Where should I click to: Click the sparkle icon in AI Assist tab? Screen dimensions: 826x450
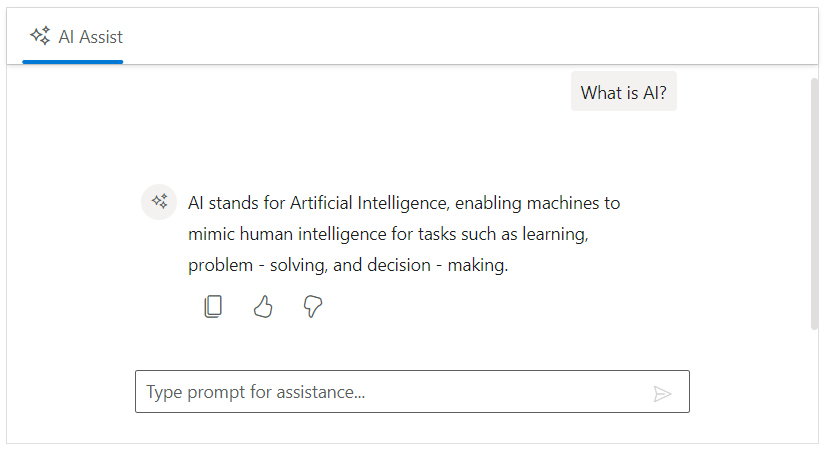click(40, 36)
